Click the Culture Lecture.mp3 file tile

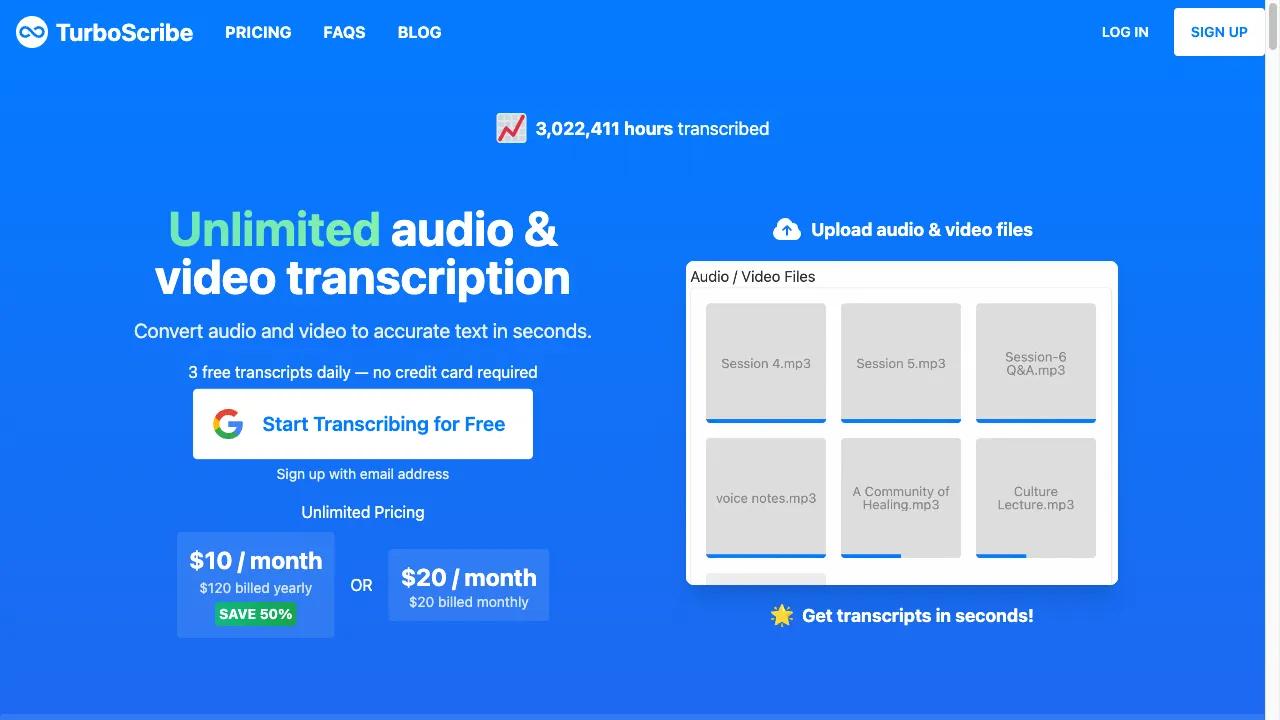point(1036,498)
